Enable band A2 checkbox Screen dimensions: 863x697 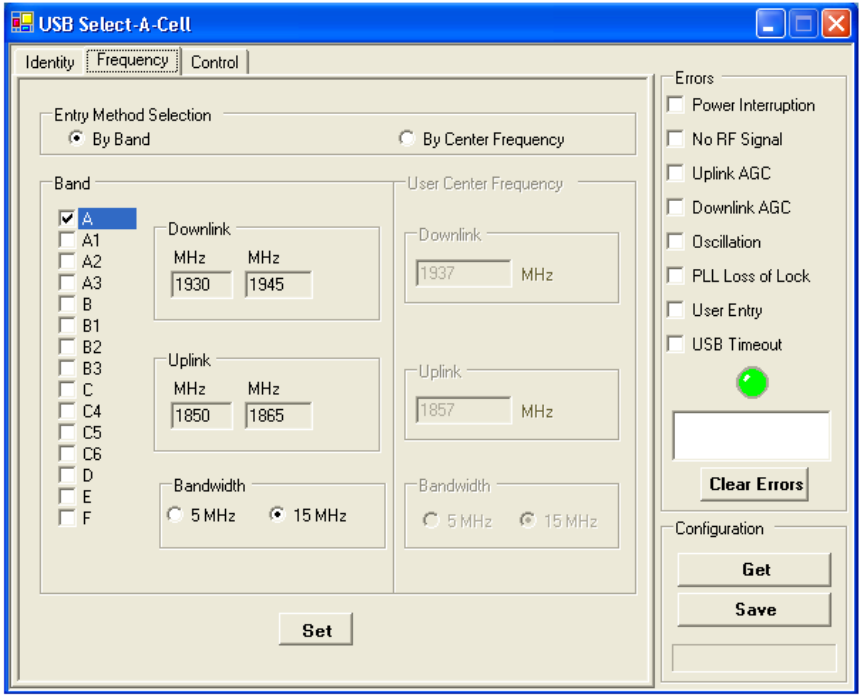click(x=67, y=261)
